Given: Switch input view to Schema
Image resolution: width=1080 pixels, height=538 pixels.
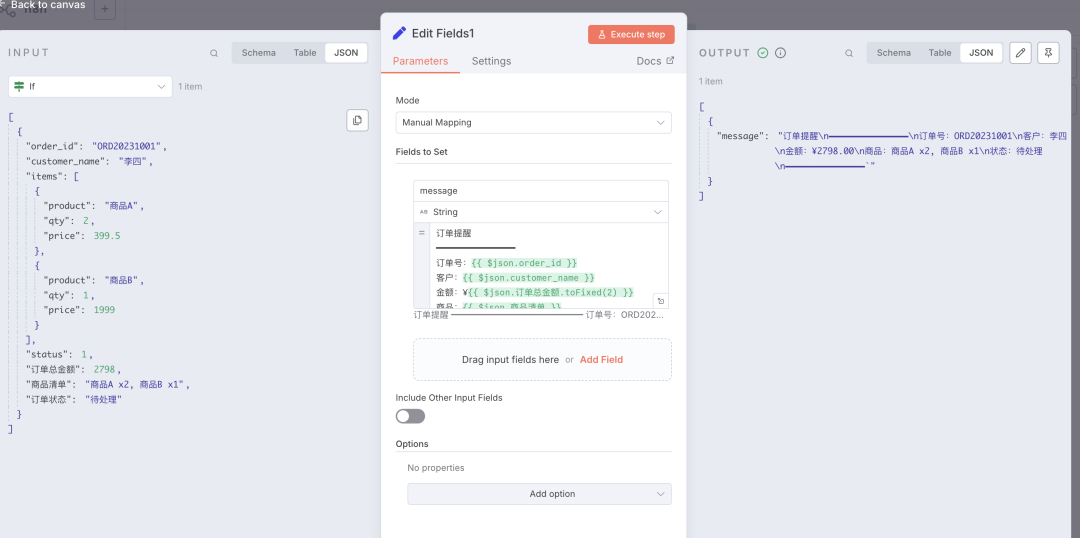Looking at the screenshot, I should click(x=258, y=53).
